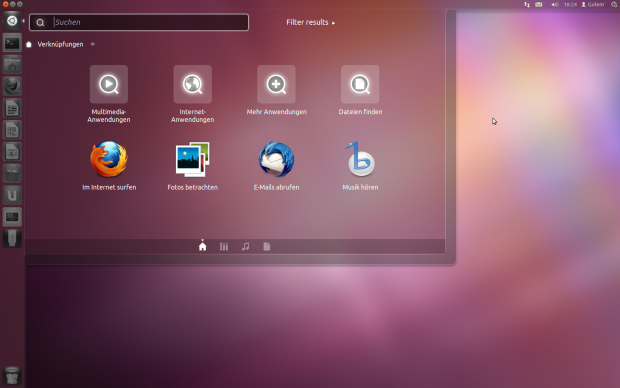Open Workspace Switcher from the launcher
The width and height of the screenshot is (620, 388).
pyautogui.click(x=12, y=217)
